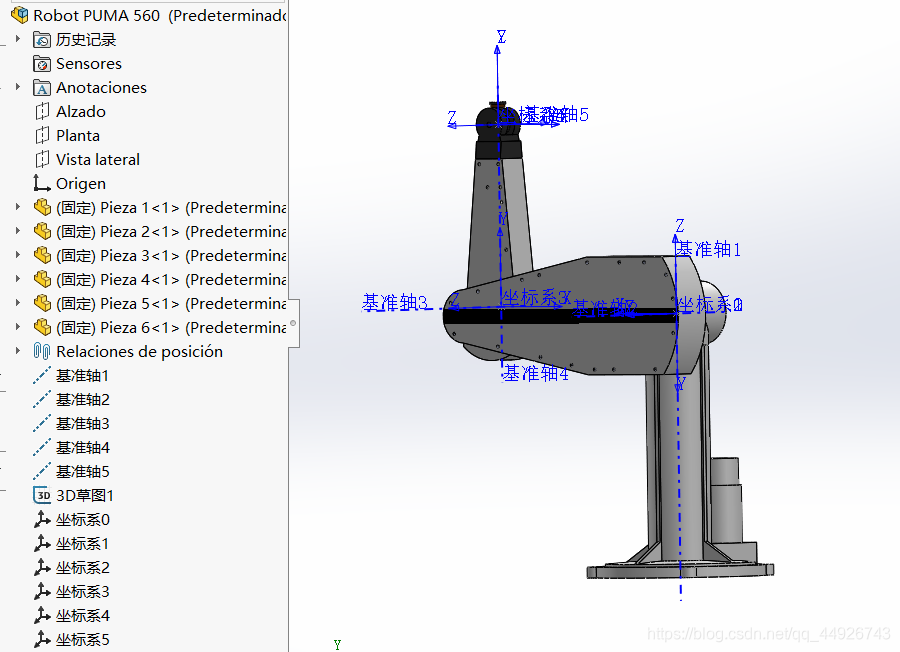Click the Anotaciones annotation icon

pos(42,88)
